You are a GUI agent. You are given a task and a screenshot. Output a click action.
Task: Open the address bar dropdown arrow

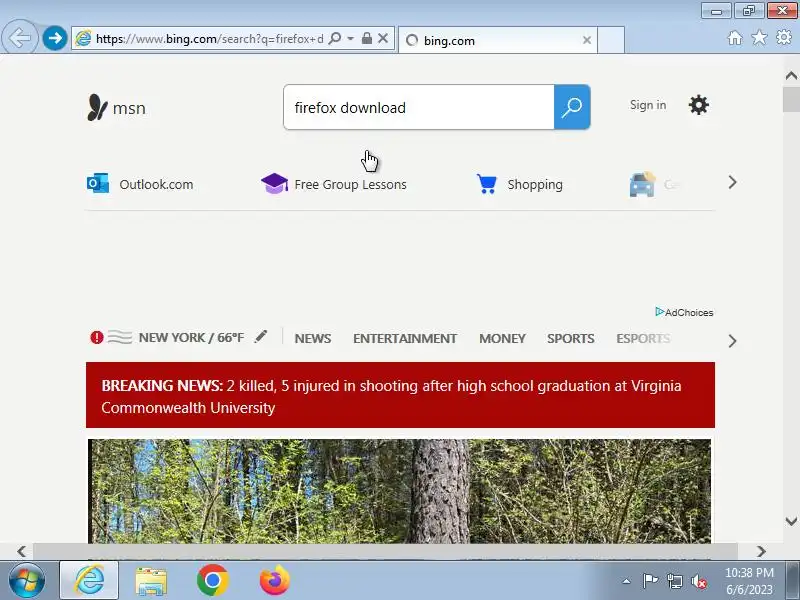351,38
